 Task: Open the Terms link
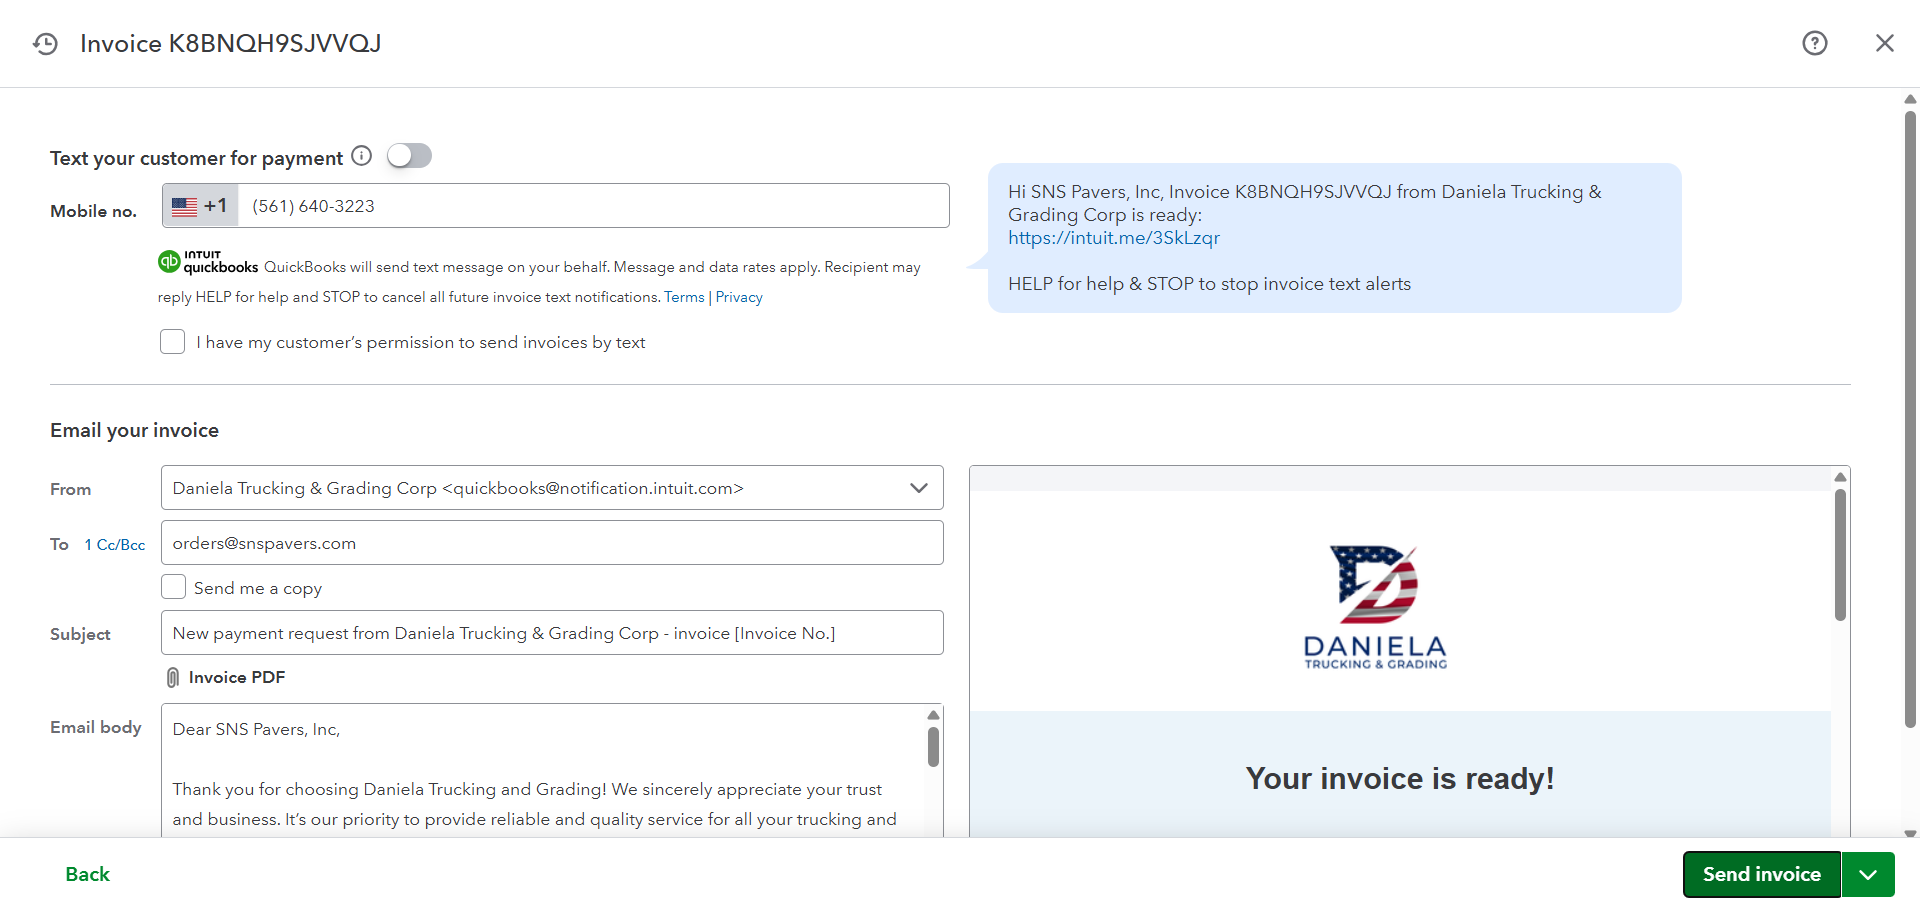tap(684, 297)
